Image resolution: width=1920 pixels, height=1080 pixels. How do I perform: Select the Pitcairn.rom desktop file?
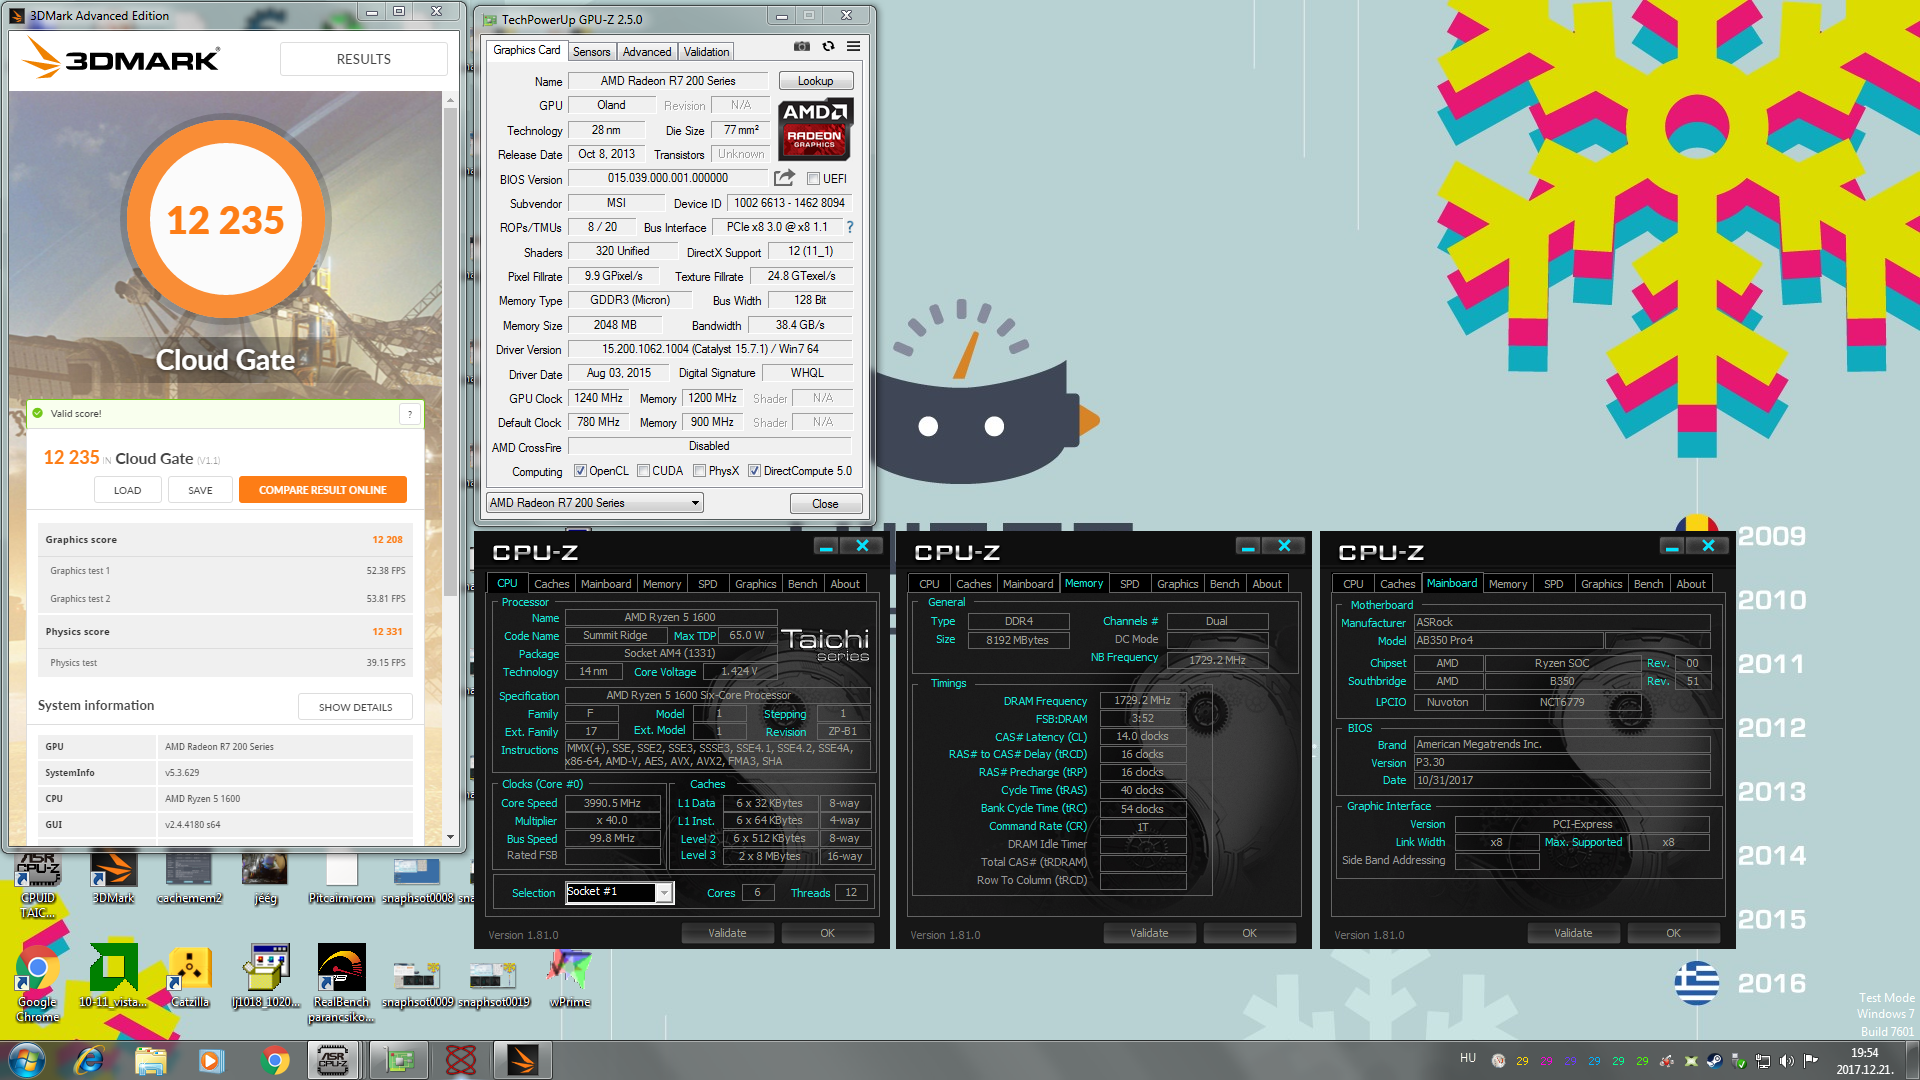pos(341,877)
